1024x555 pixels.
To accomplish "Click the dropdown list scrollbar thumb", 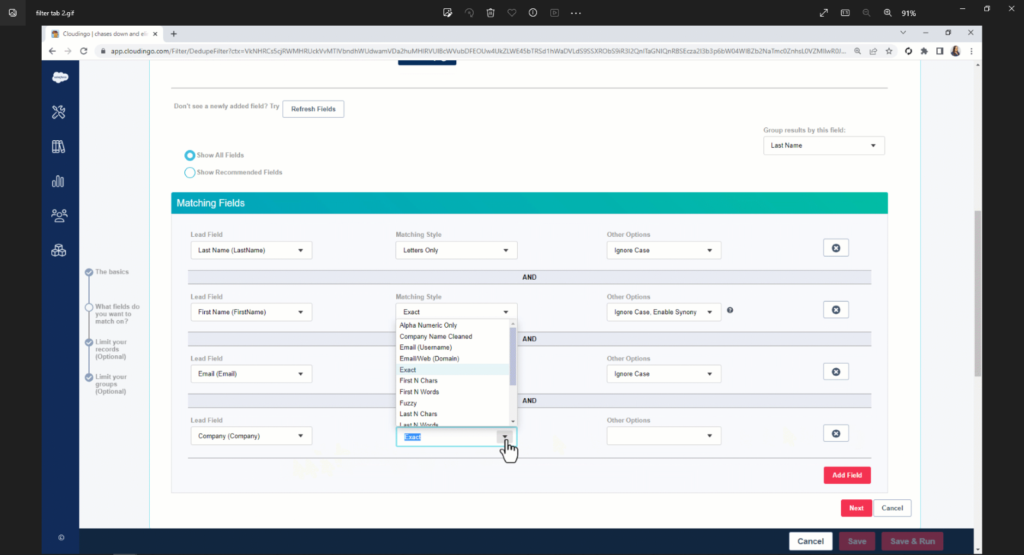I will point(513,356).
